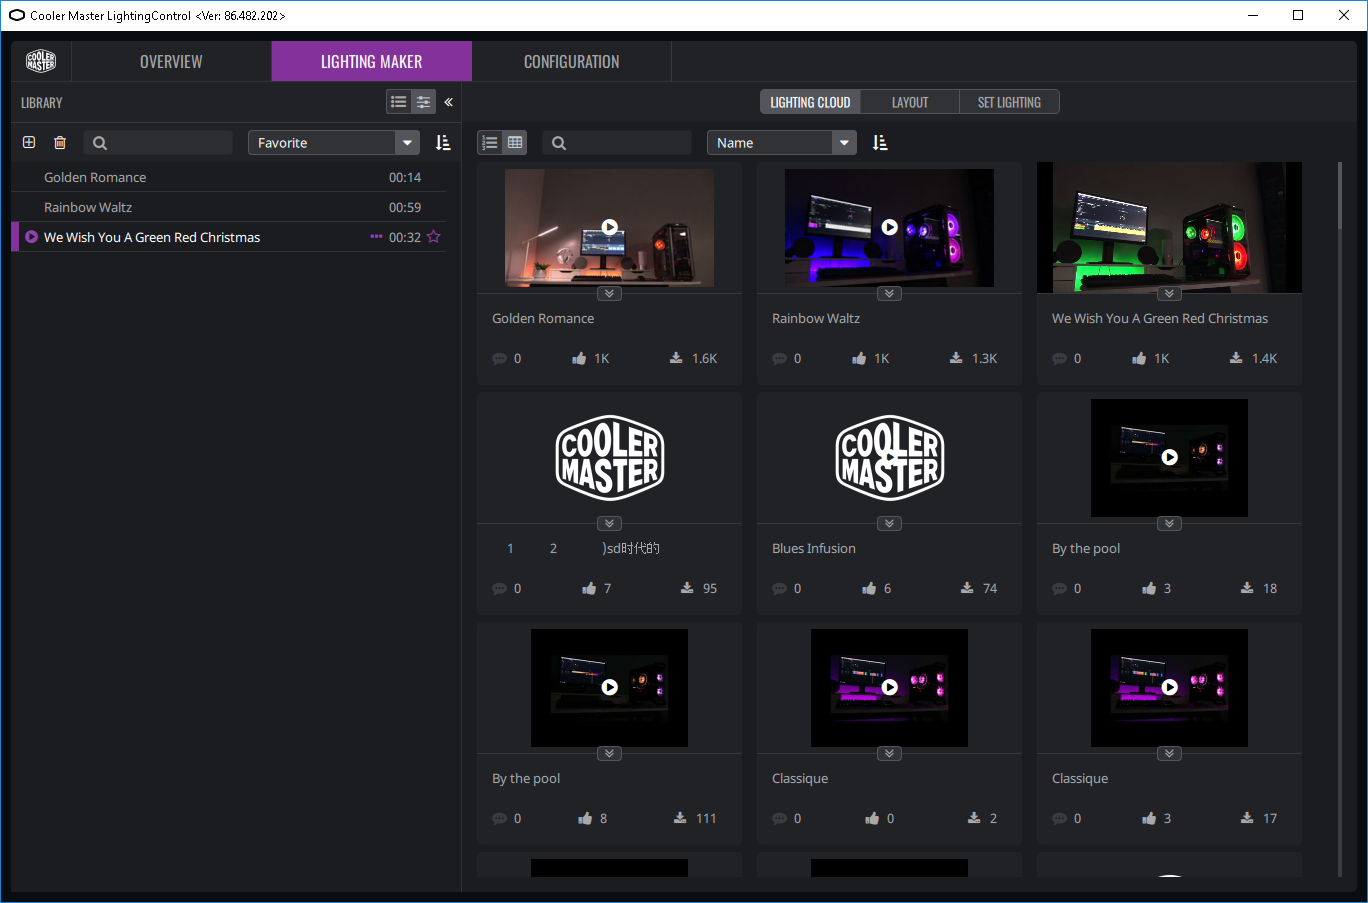The width and height of the screenshot is (1368, 903).
Task: Switch lighting cloud to grid view
Action: pos(515,143)
